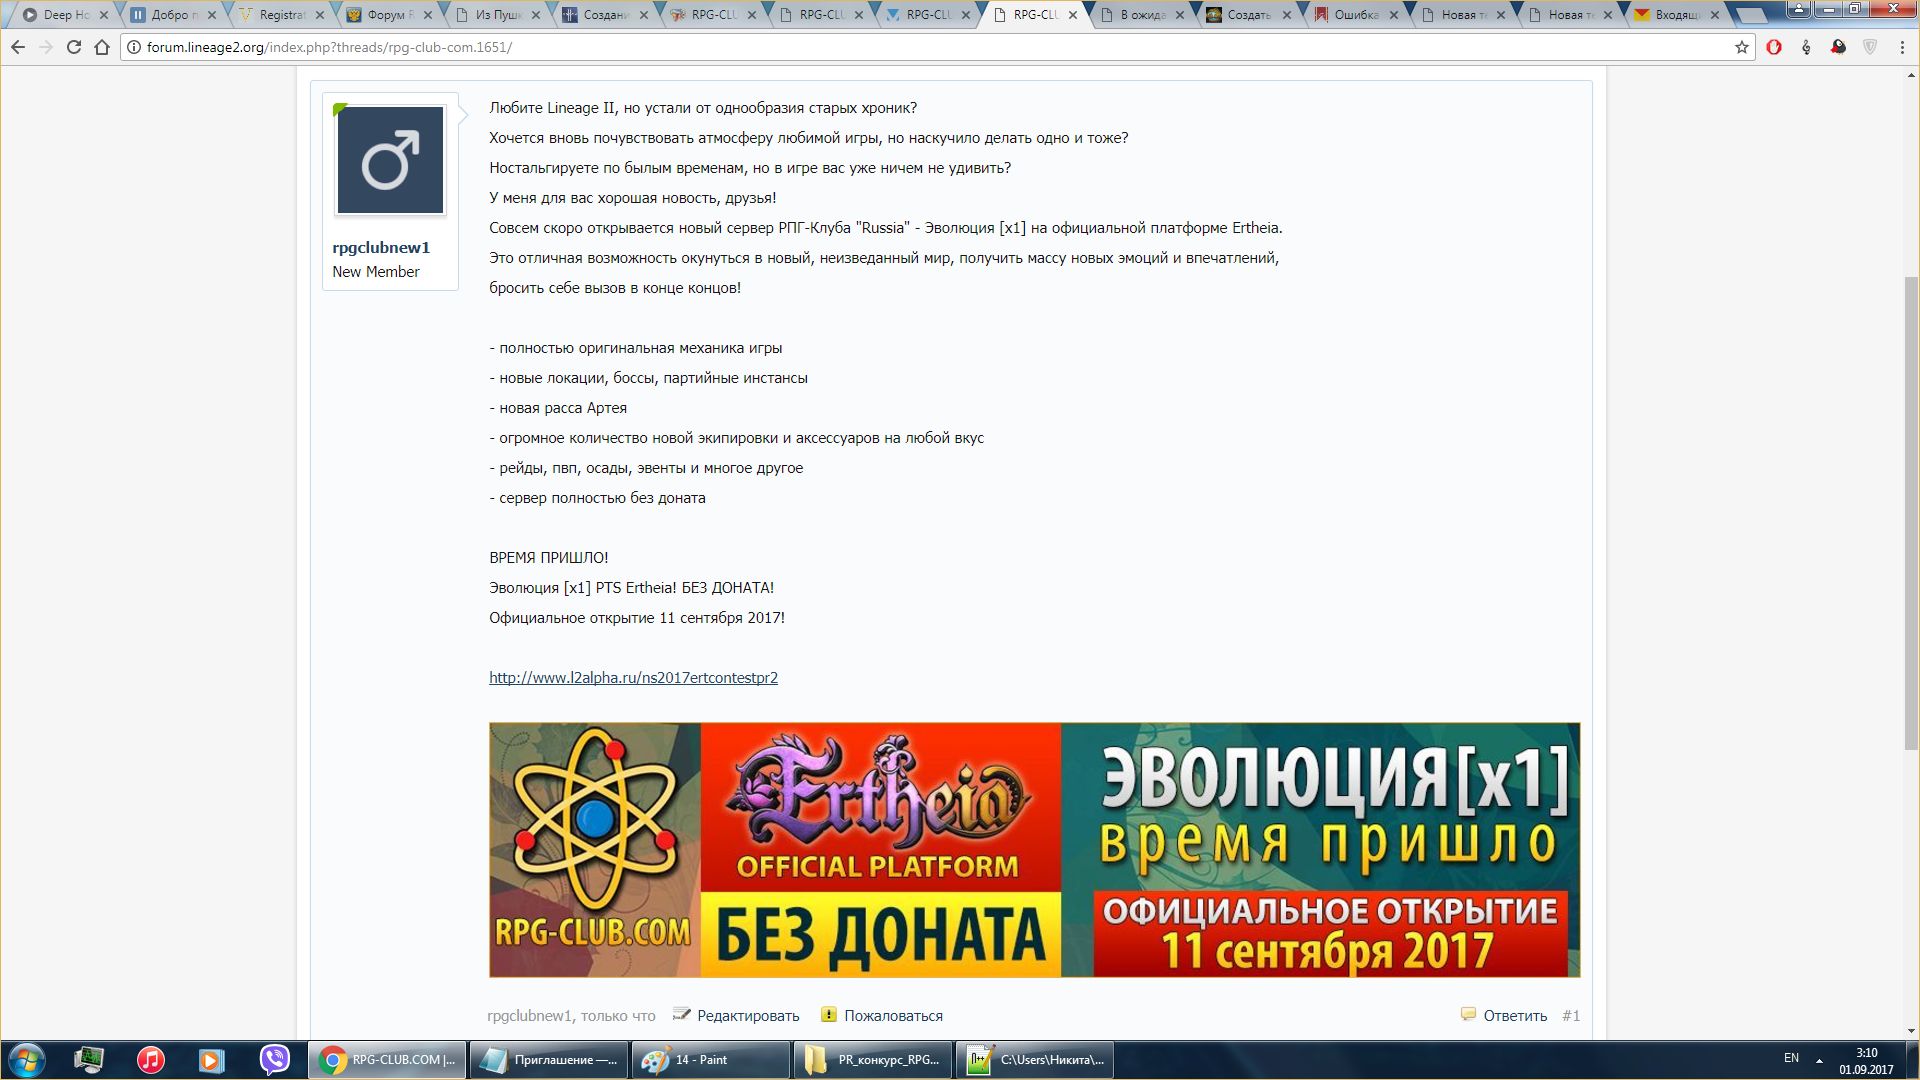Reload the current page
Screen dimensions: 1920x1080
(x=74, y=47)
